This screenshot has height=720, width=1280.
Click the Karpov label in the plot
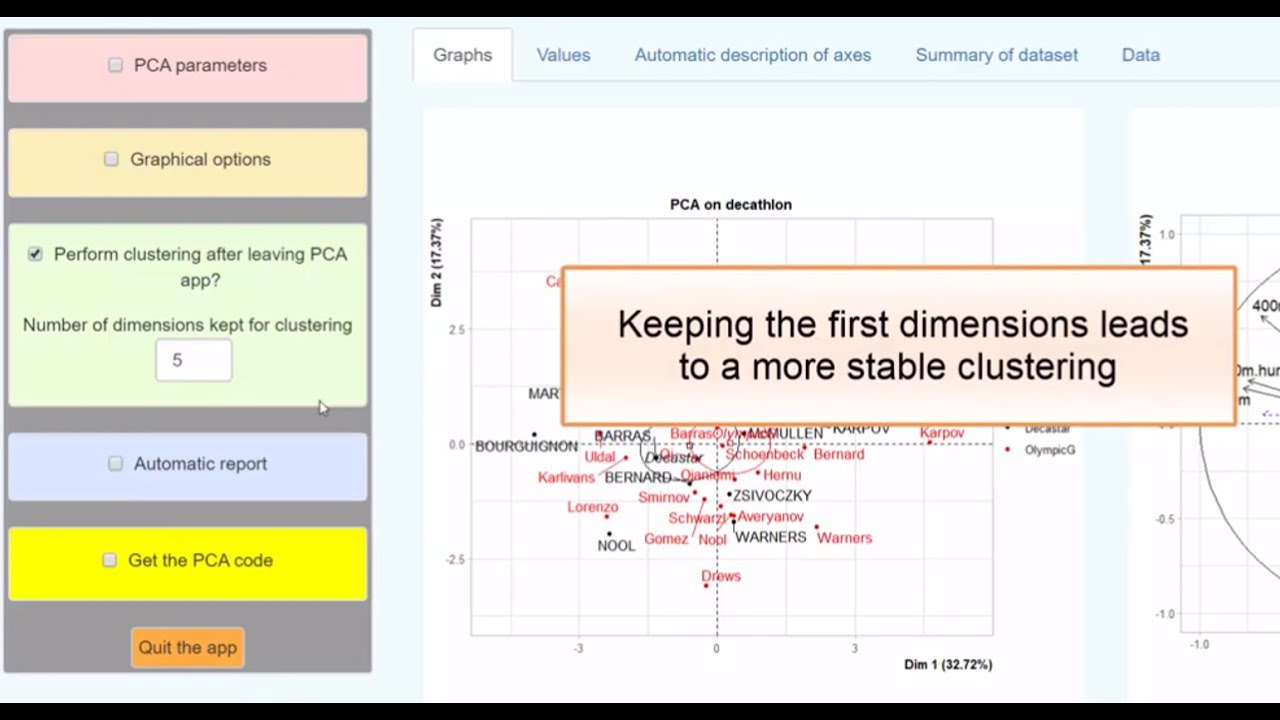(942, 433)
